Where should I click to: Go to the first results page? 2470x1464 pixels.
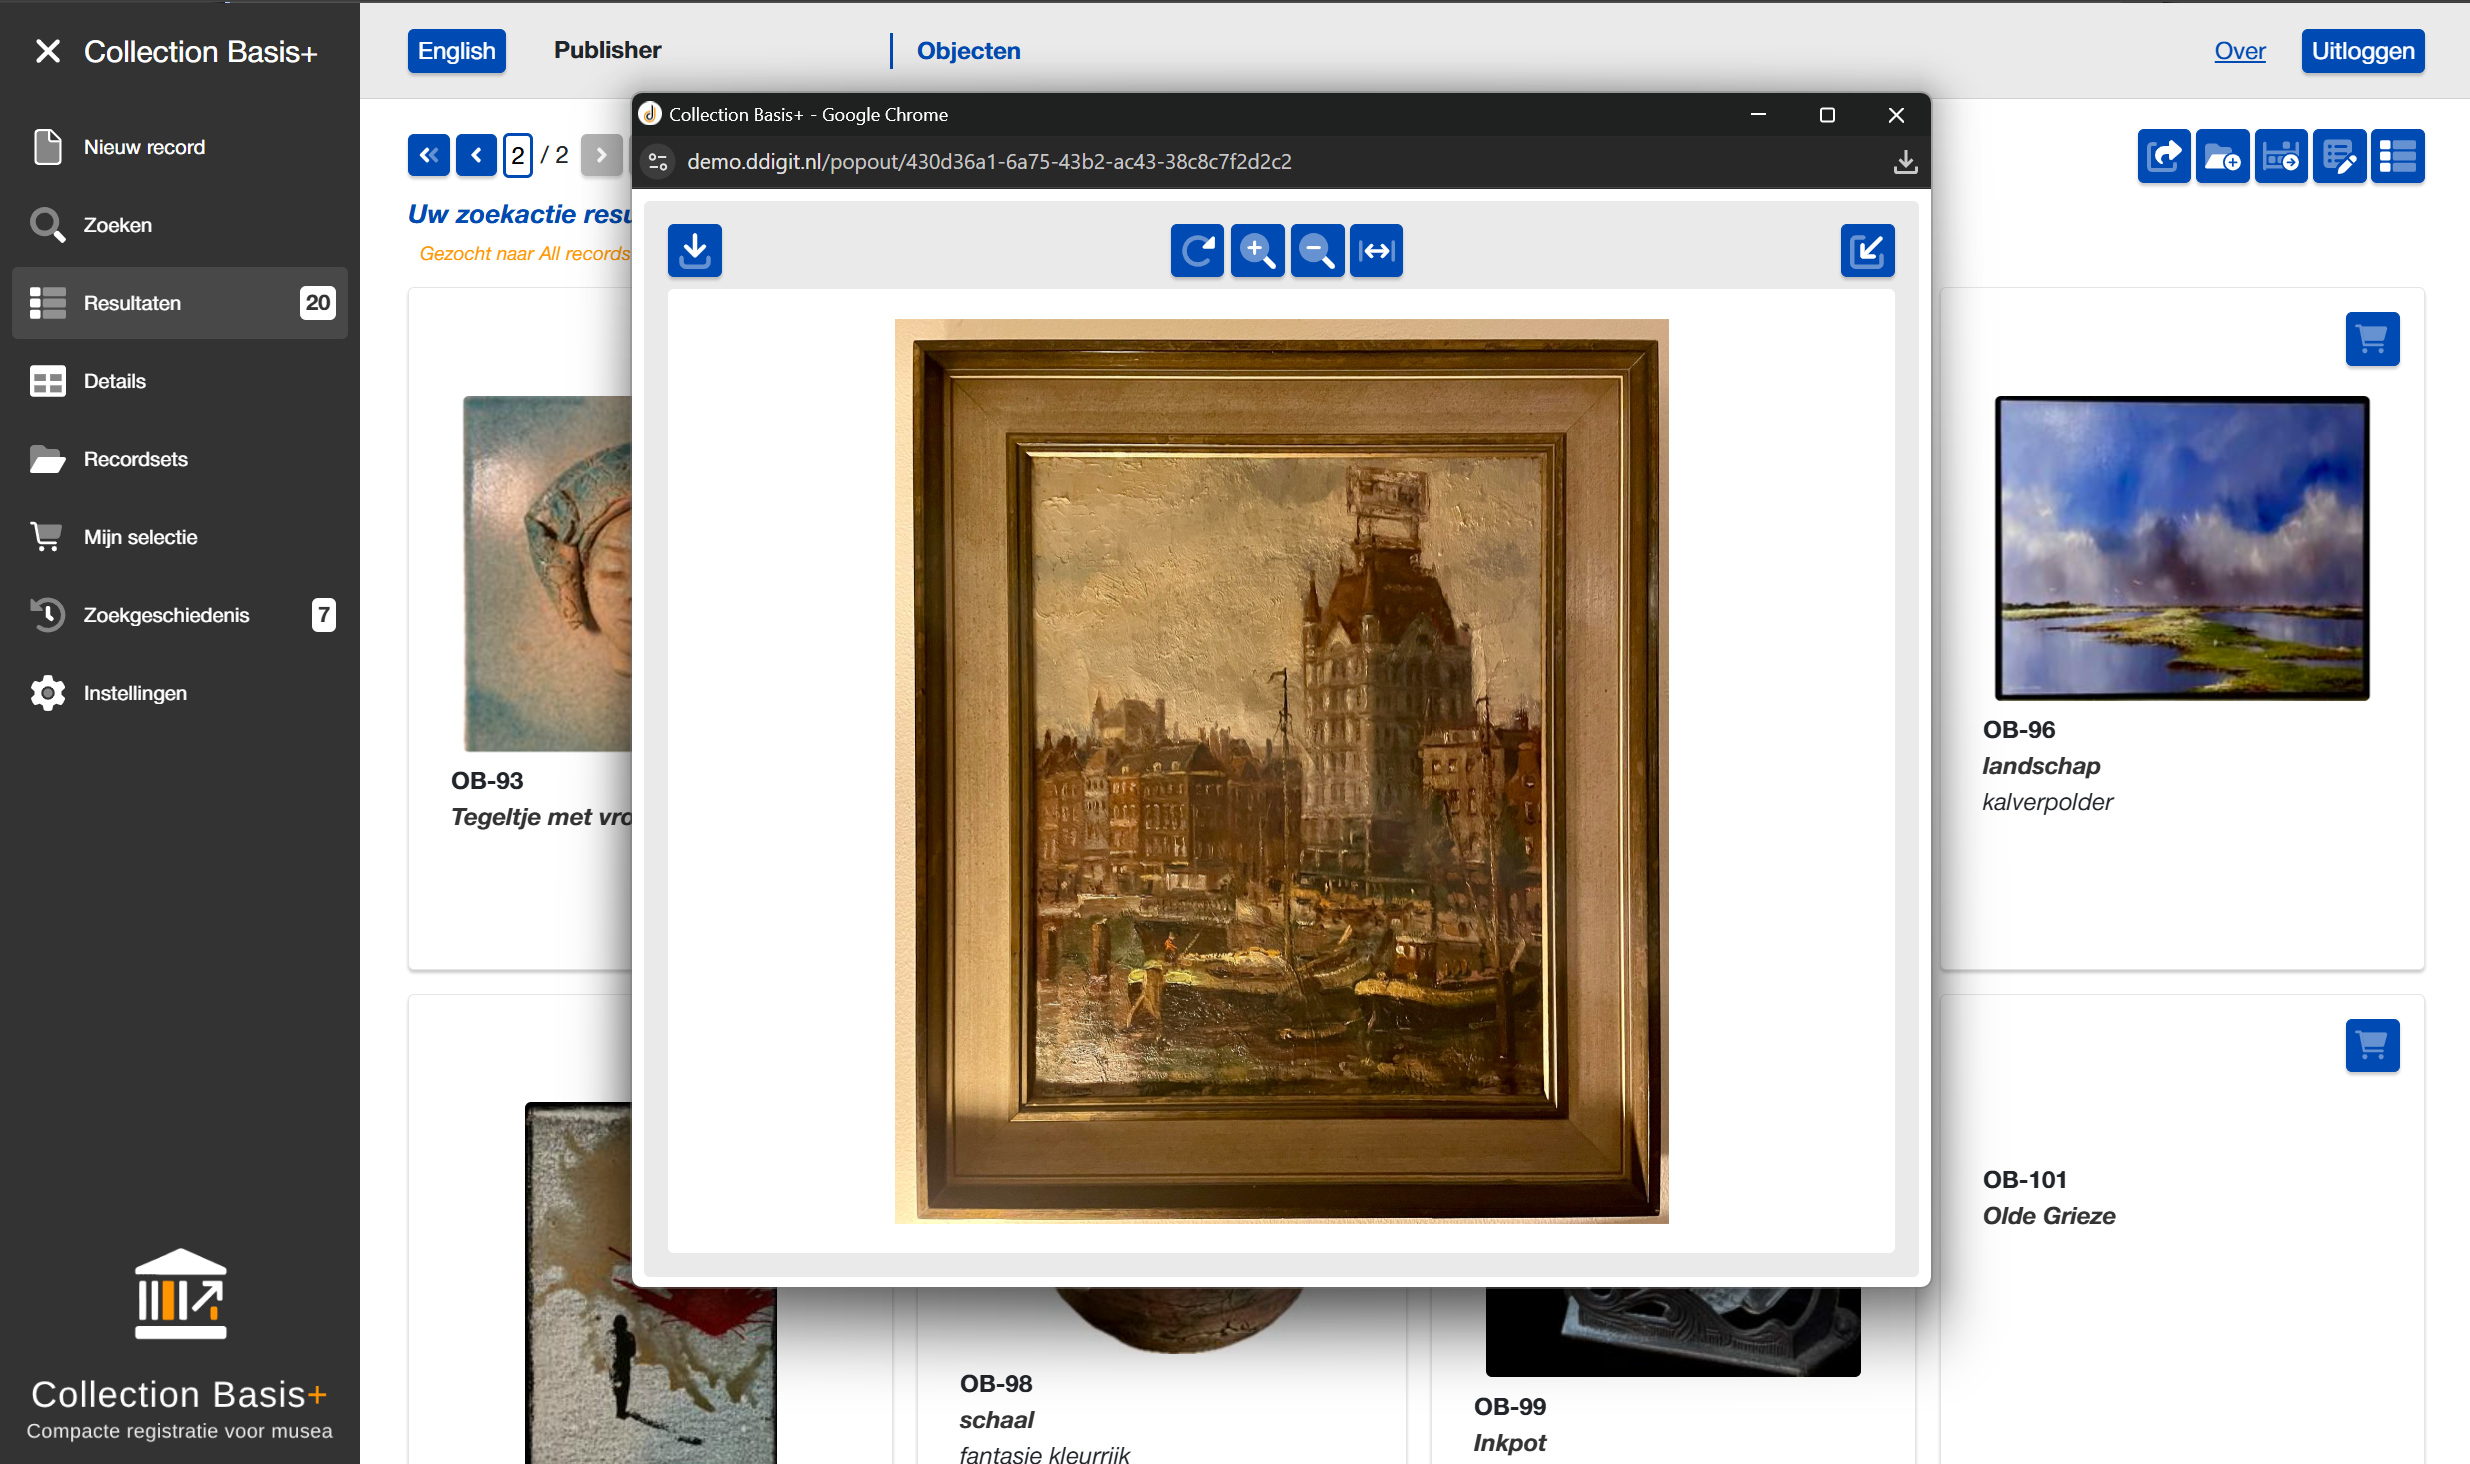click(x=429, y=155)
